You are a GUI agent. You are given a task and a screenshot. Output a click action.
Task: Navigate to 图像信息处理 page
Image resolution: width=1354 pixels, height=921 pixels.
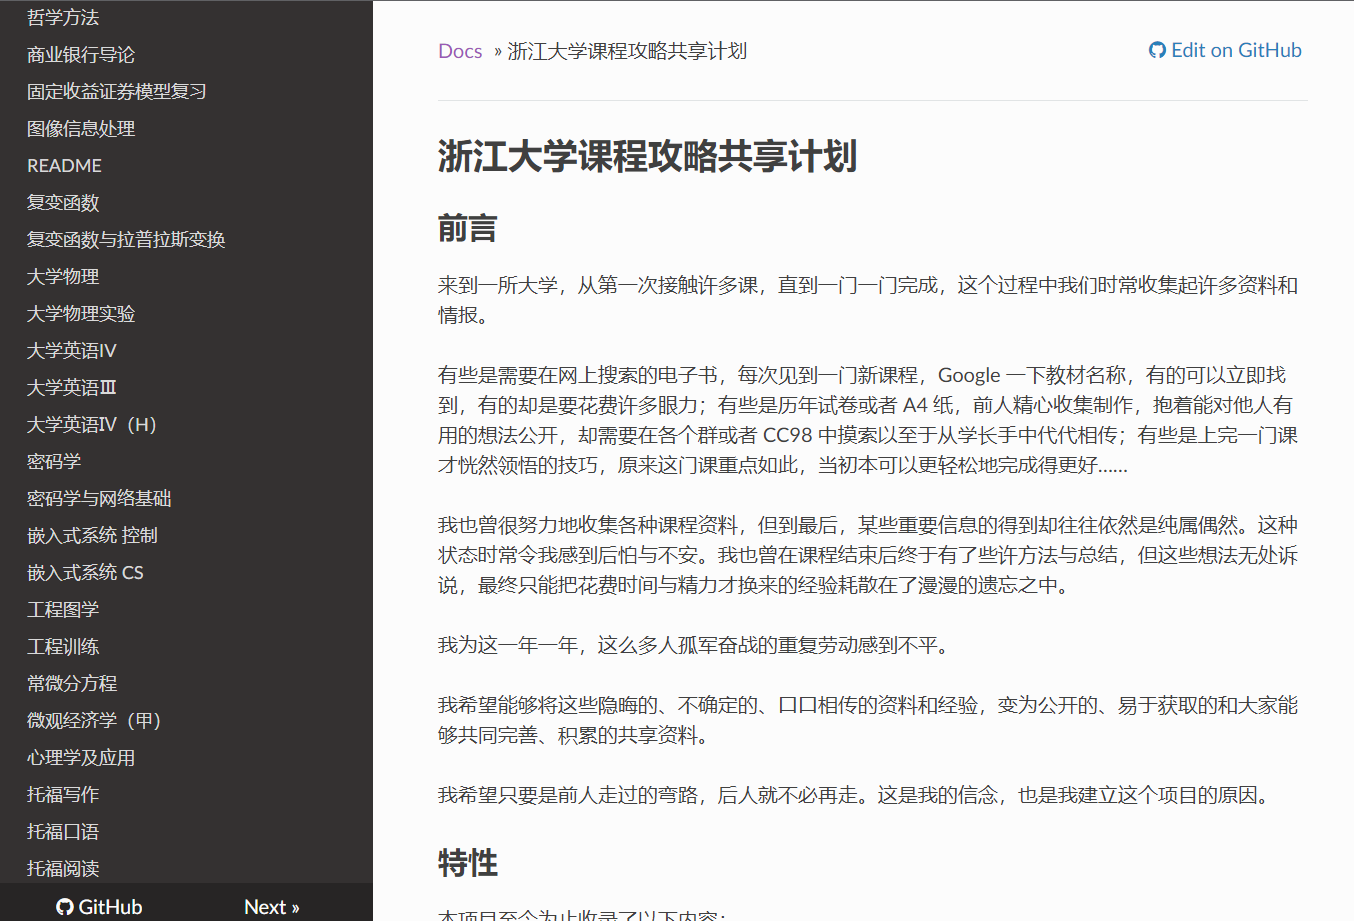click(81, 129)
